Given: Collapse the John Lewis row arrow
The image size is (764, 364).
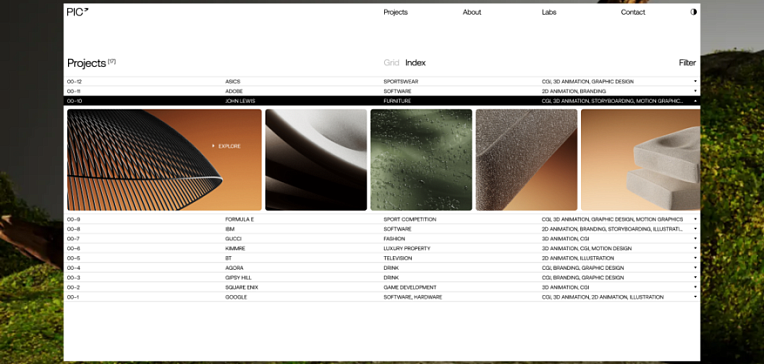Looking at the screenshot, I should point(695,101).
